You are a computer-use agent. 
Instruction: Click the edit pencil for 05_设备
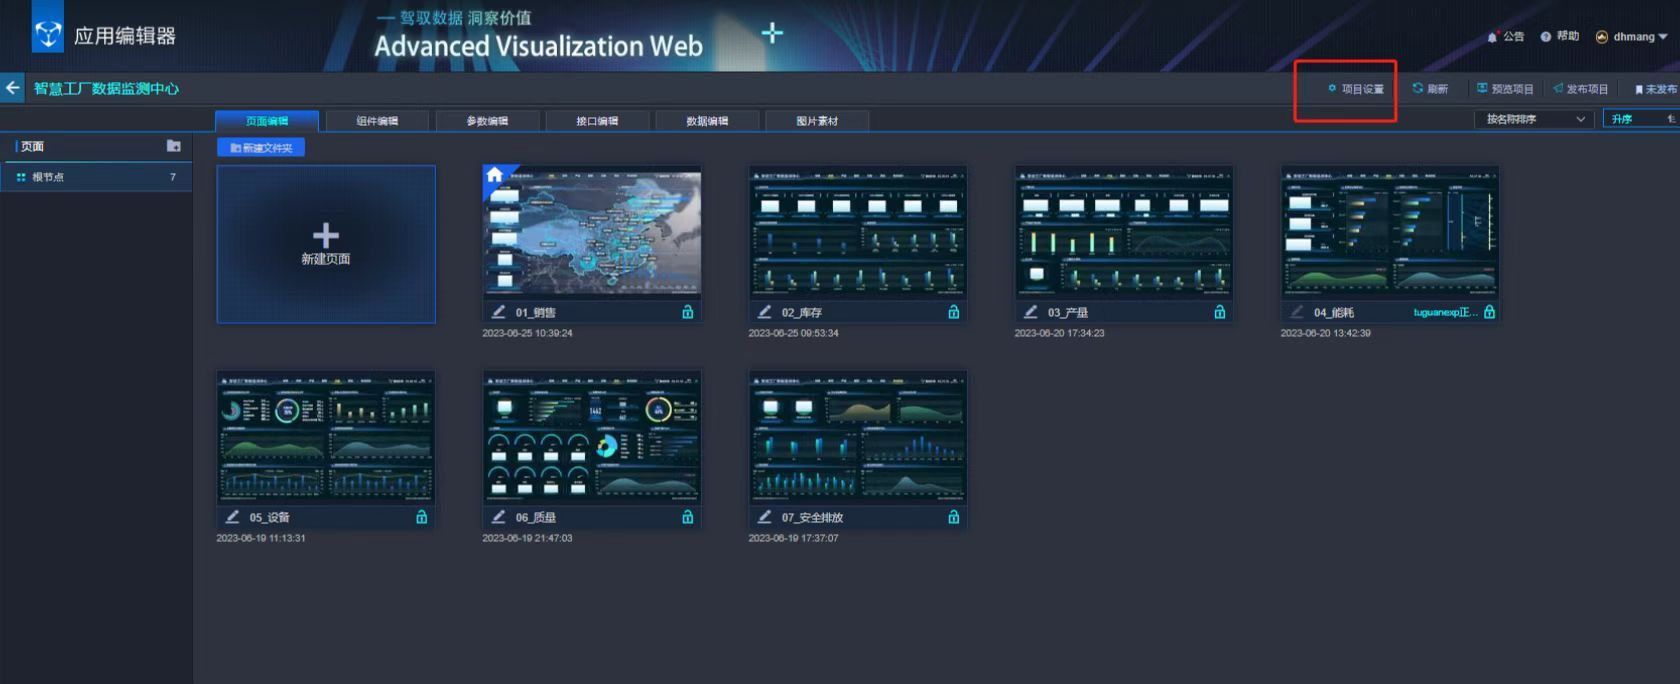232,517
